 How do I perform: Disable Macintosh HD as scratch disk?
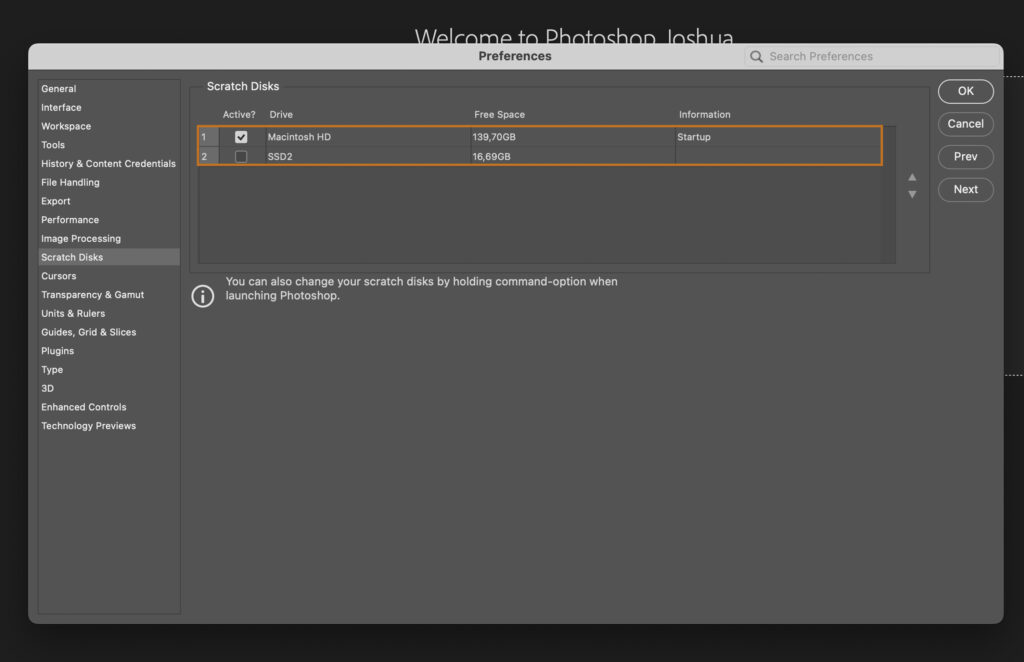coord(241,136)
